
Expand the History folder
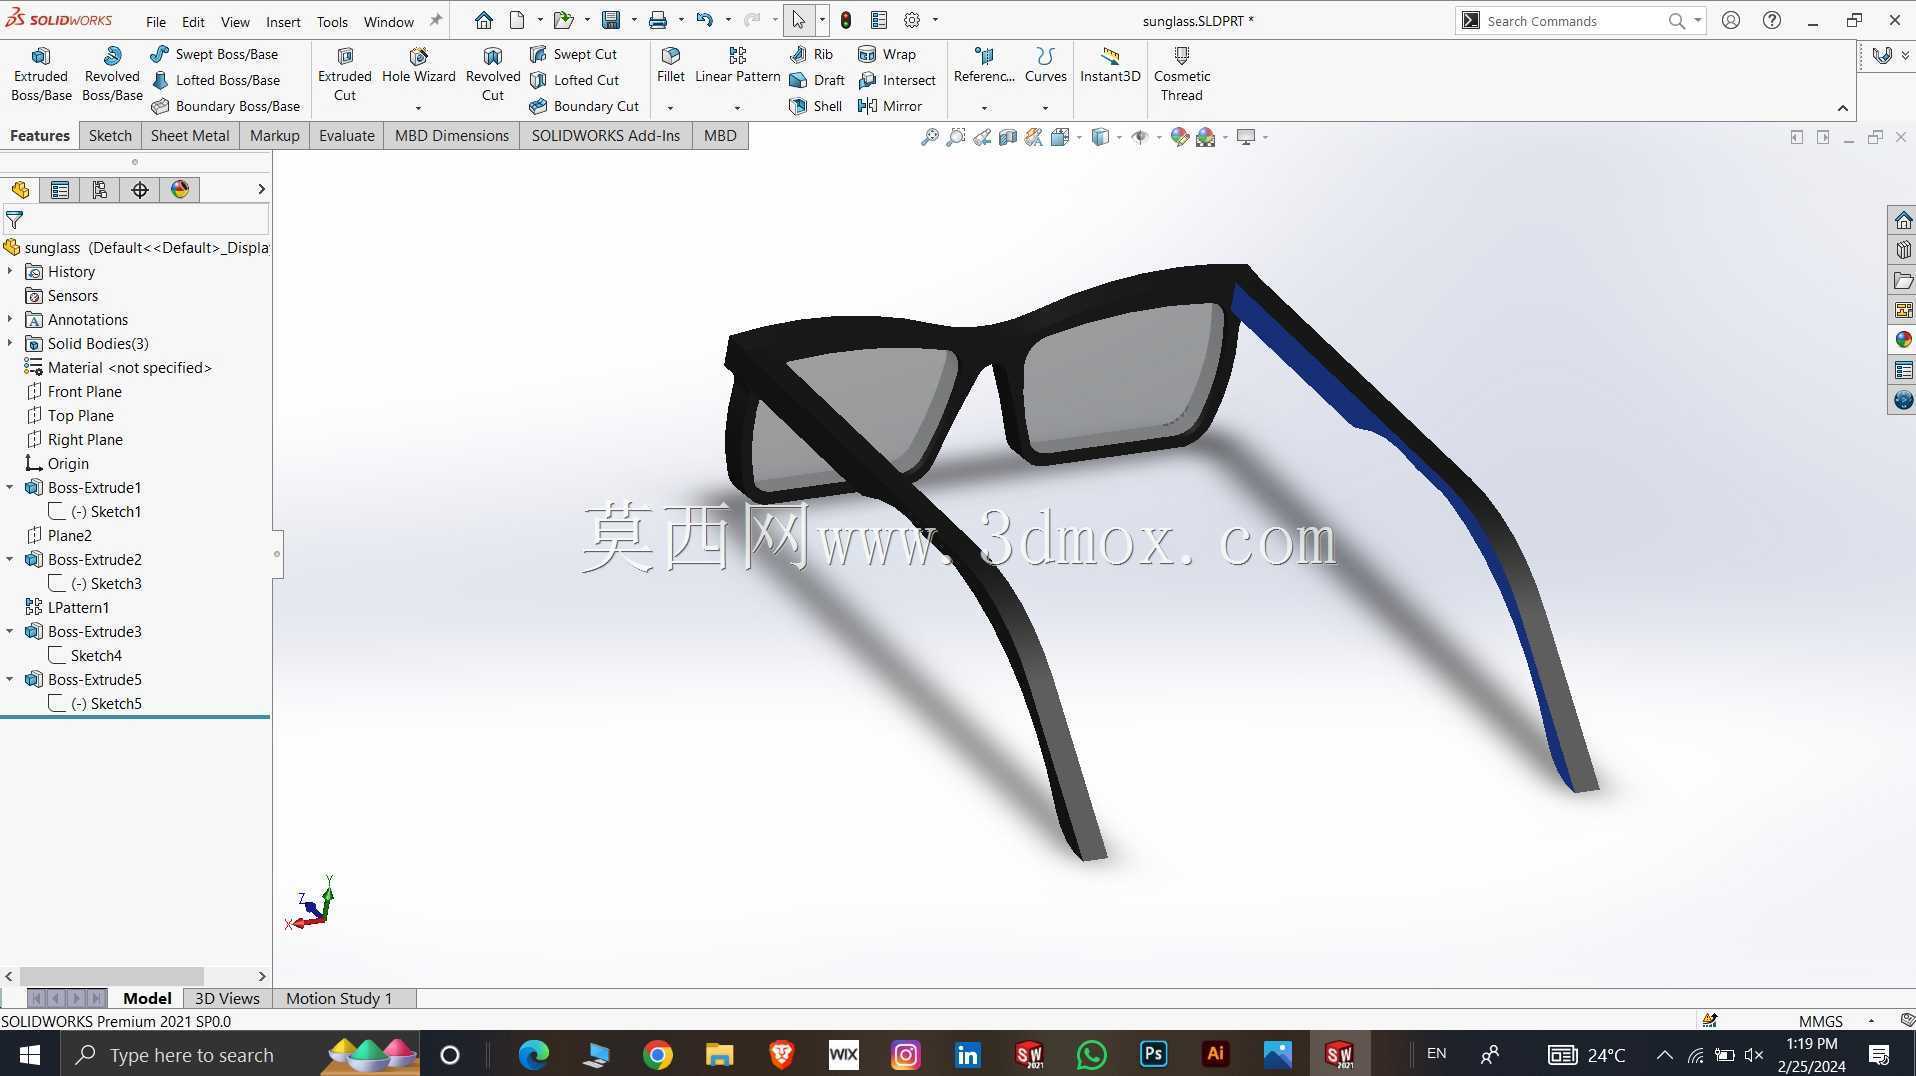pos(10,271)
